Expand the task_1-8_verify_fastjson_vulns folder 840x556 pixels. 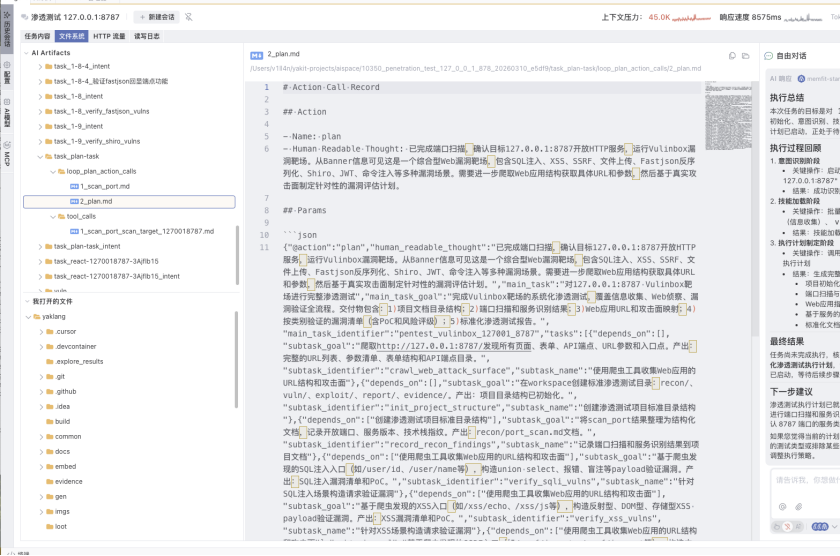click(x=40, y=111)
